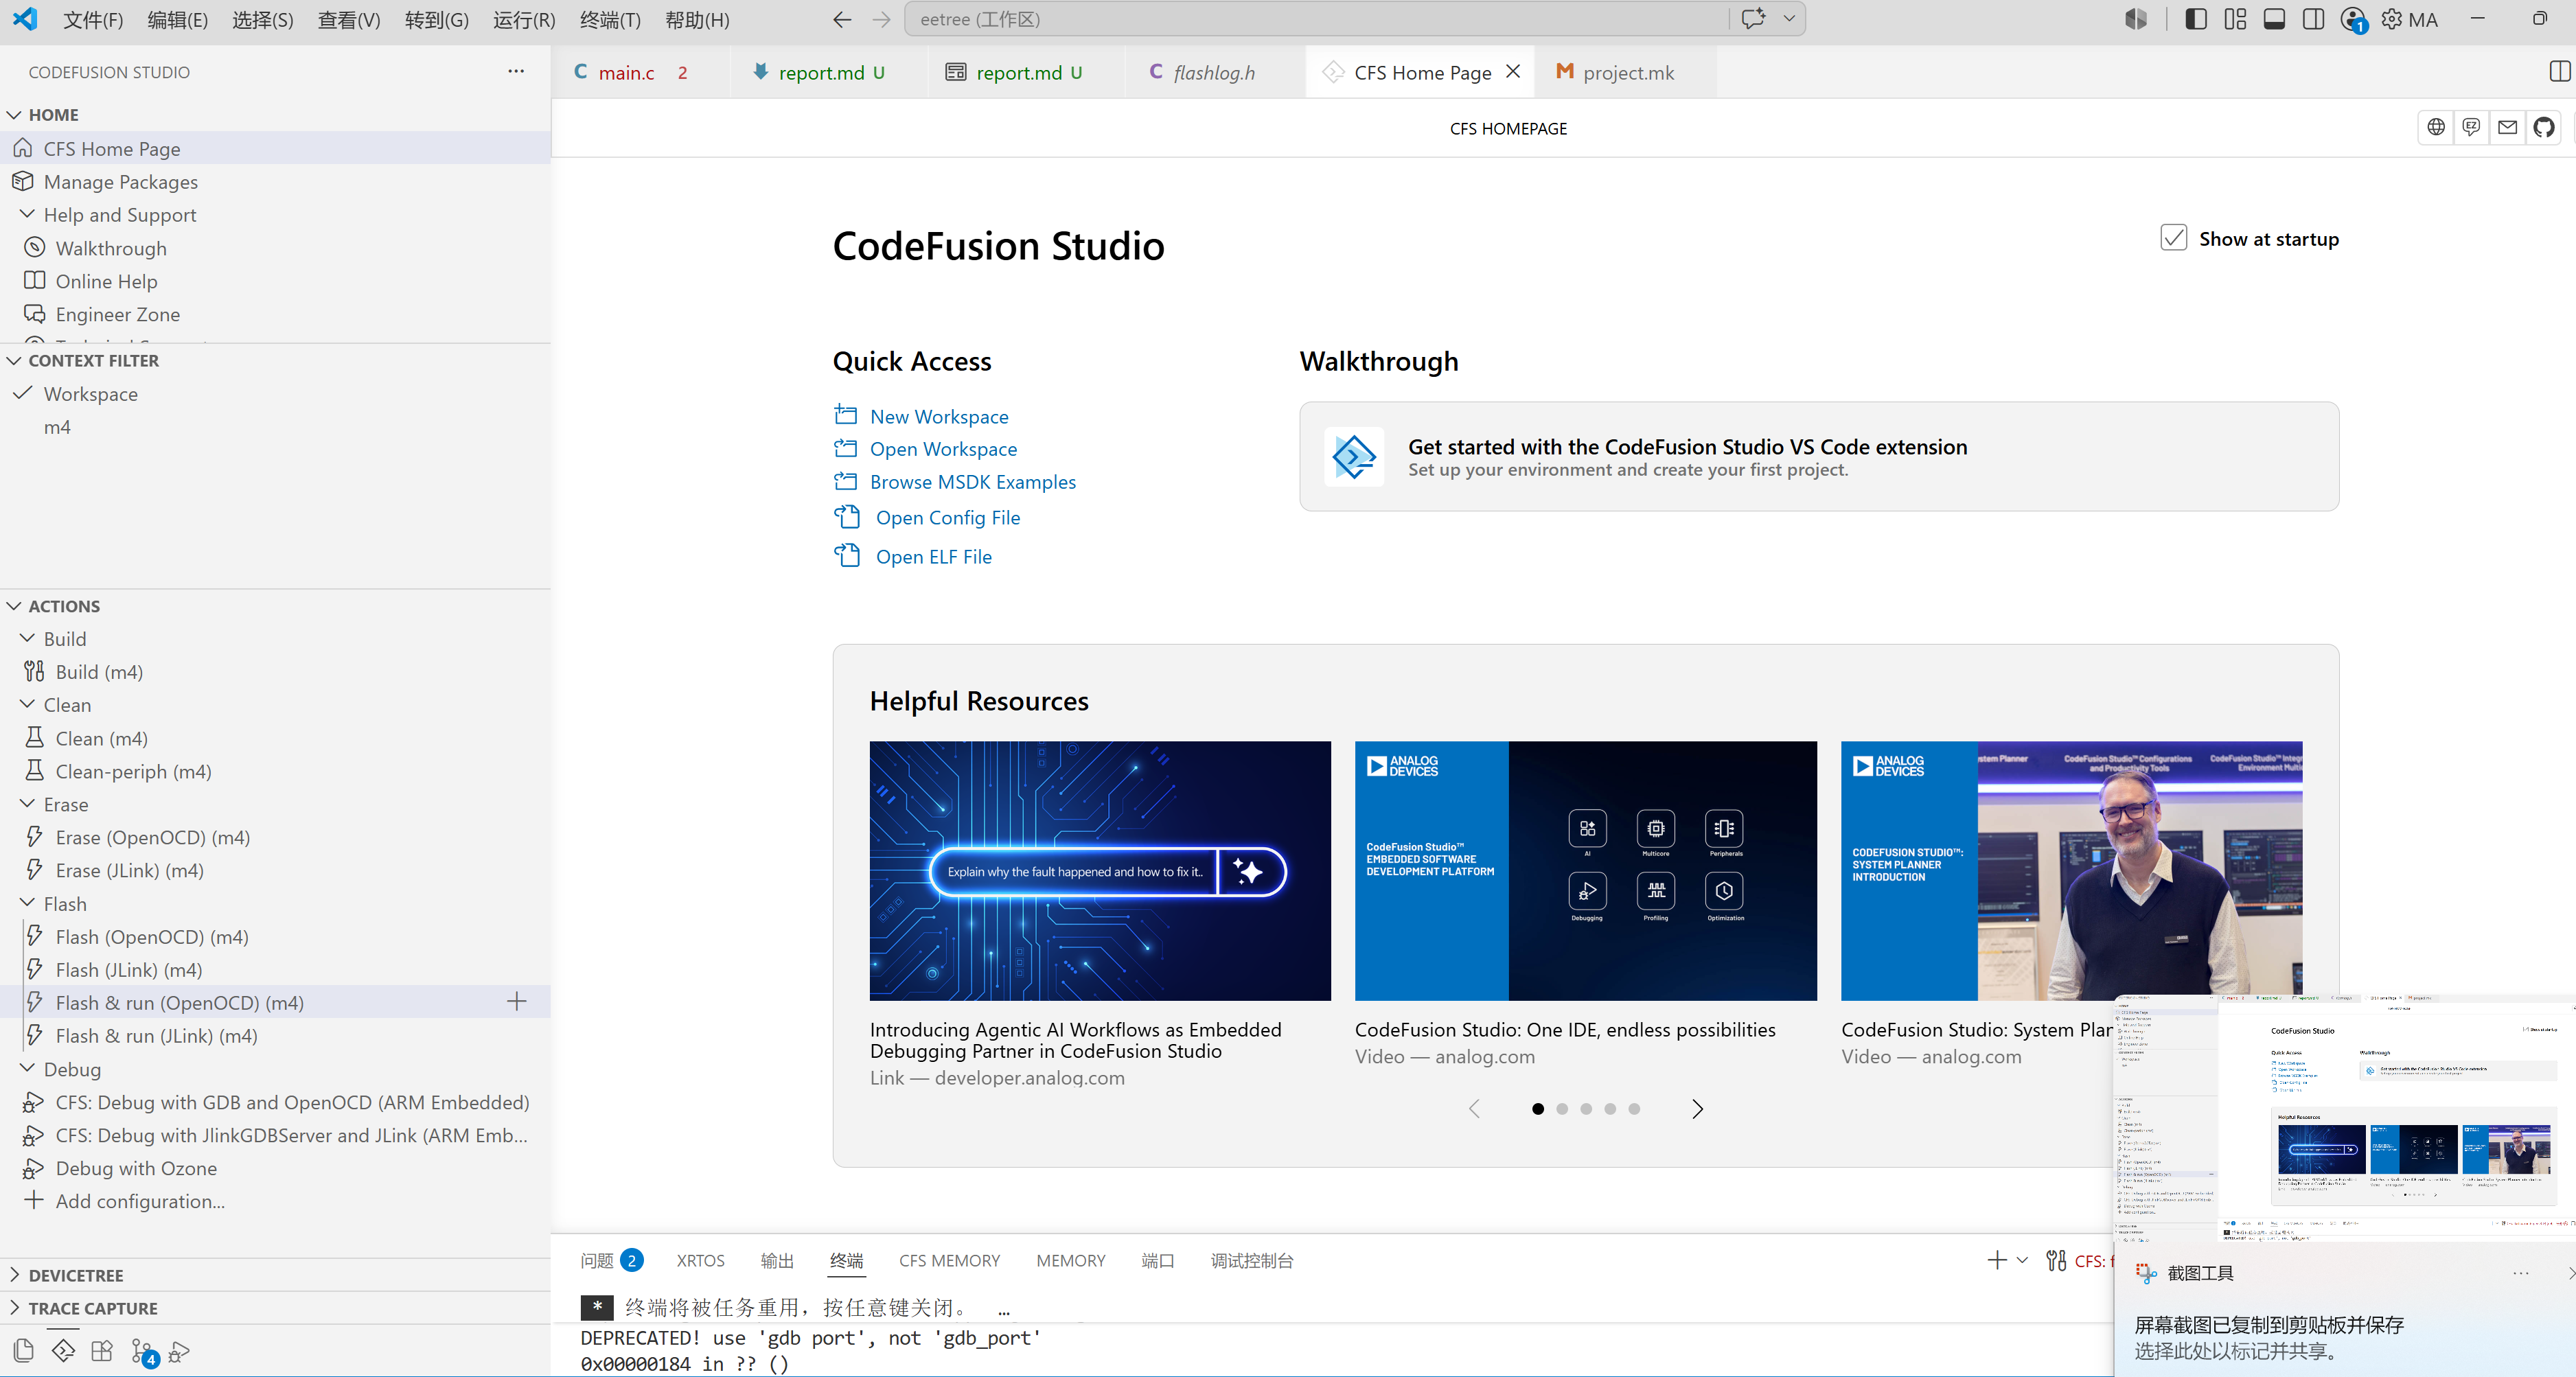Expand the TRACE CAPTURE section
Viewport: 2576px width, 1377px height.
(x=14, y=1308)
